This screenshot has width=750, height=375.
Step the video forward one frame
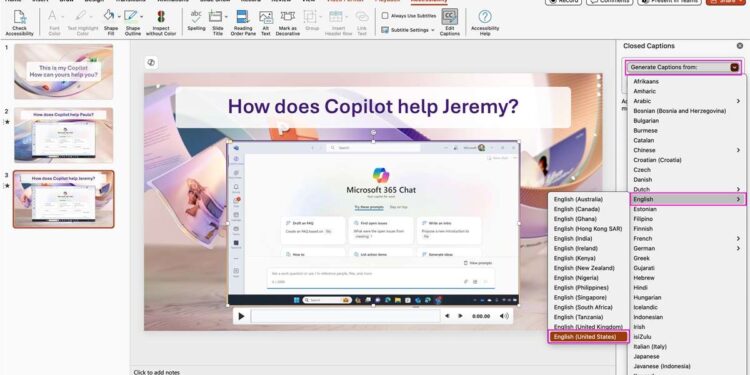coord(460,316)
